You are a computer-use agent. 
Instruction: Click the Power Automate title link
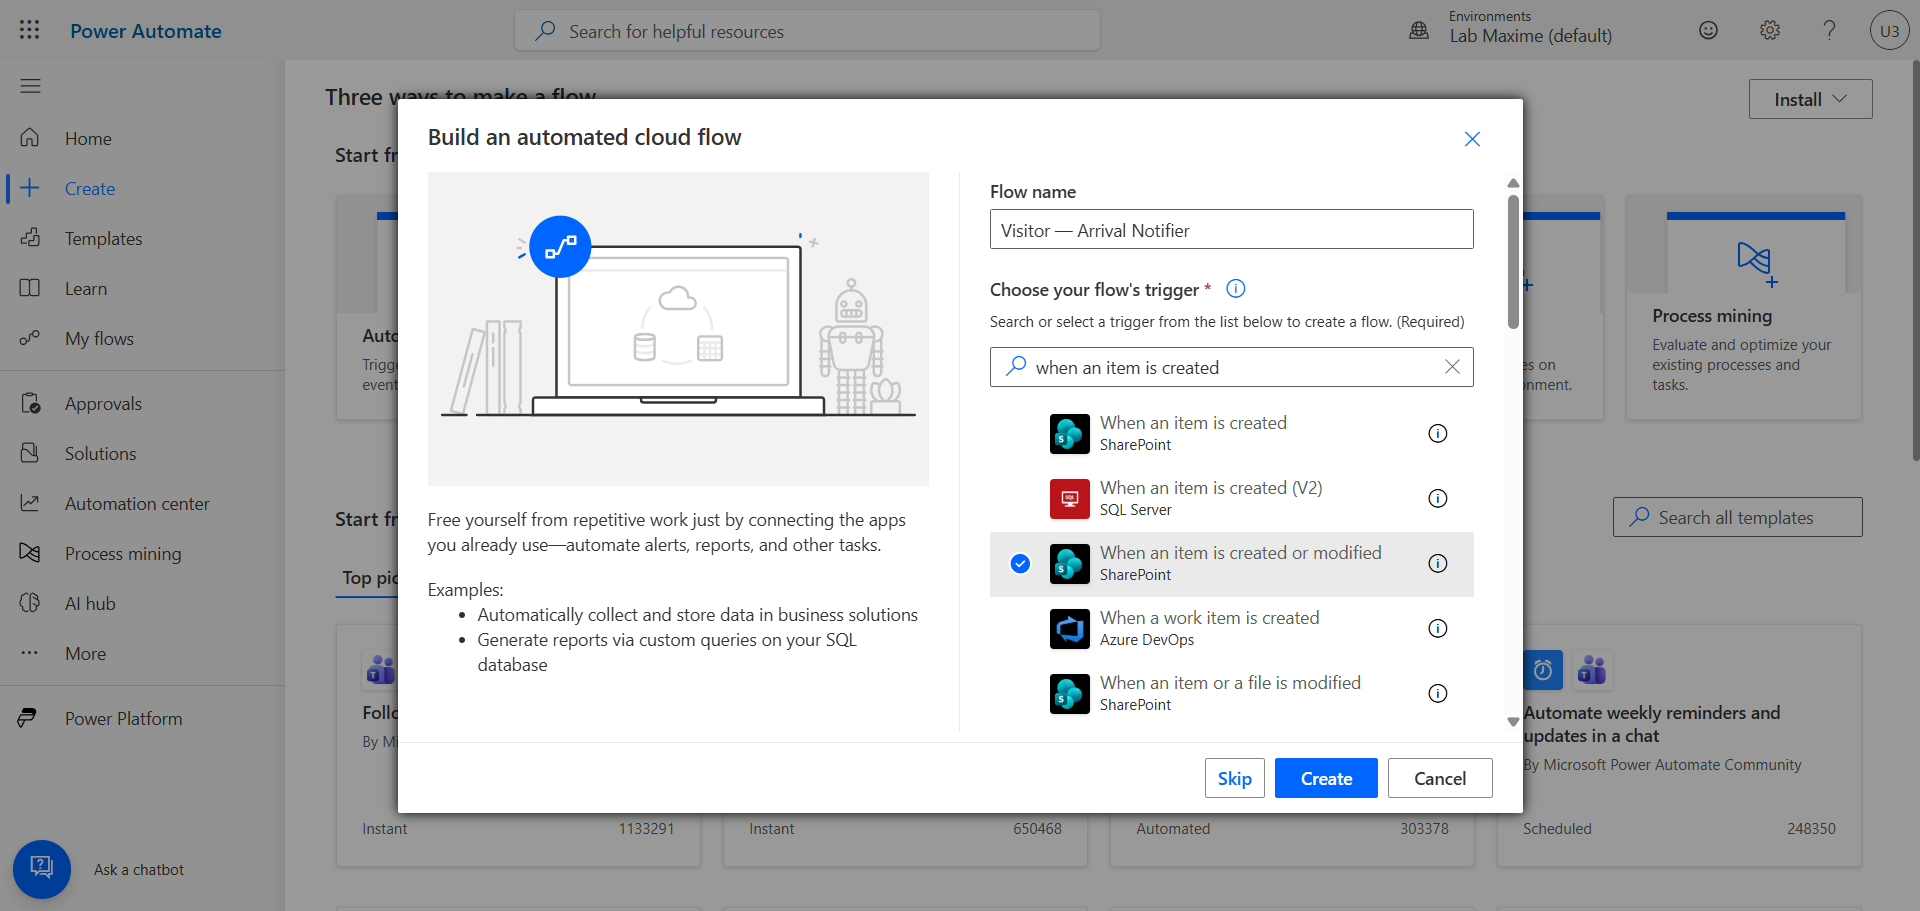(146, 31)
